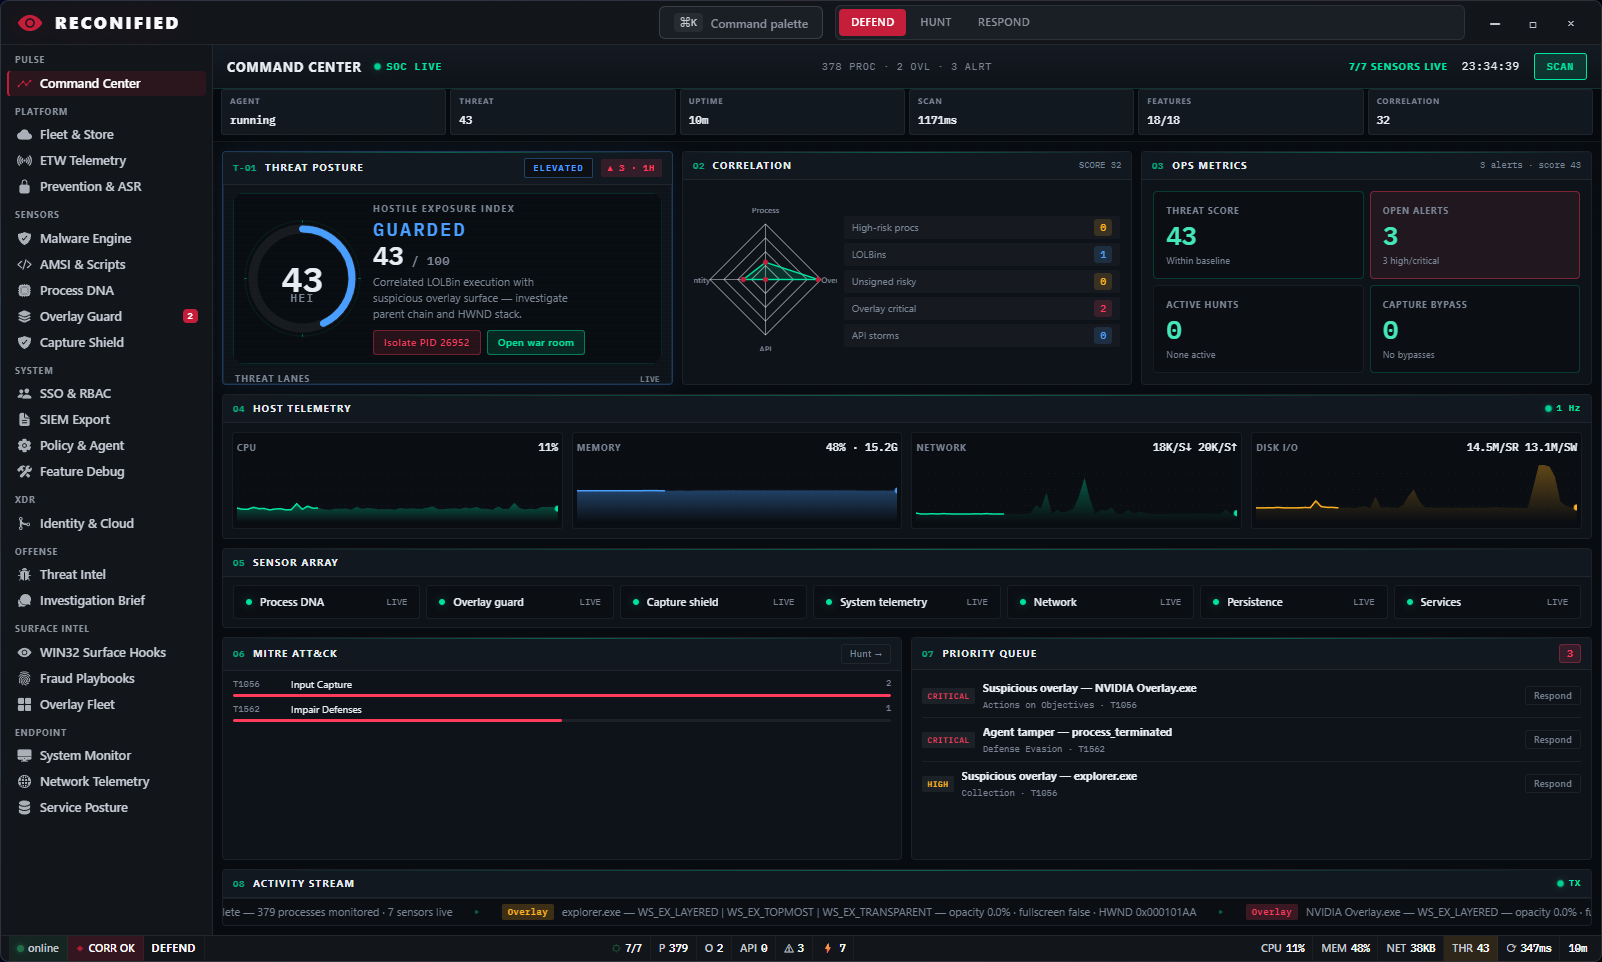
Task: Select Overlay guard sensor tile
Action: tap(520, 602)
